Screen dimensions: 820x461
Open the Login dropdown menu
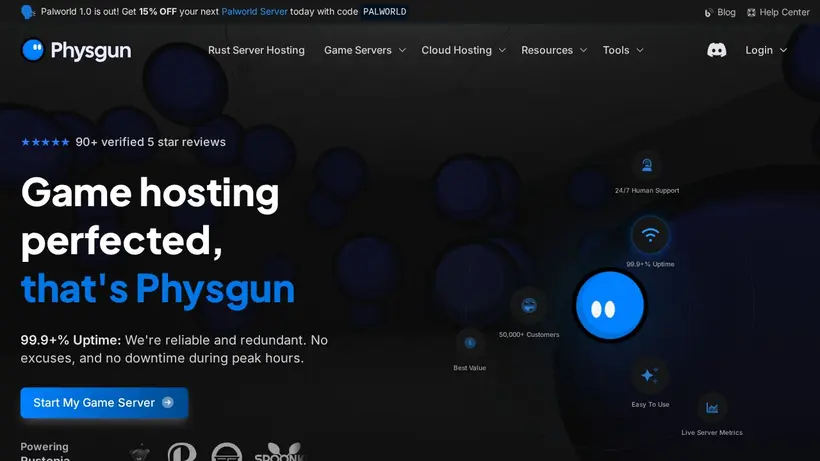(x=766, y=50)
